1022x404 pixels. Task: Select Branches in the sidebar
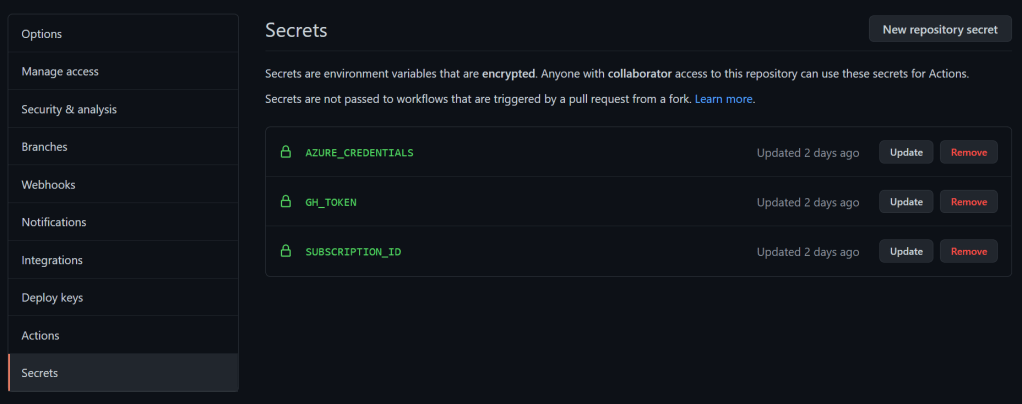tap(45, 147)
